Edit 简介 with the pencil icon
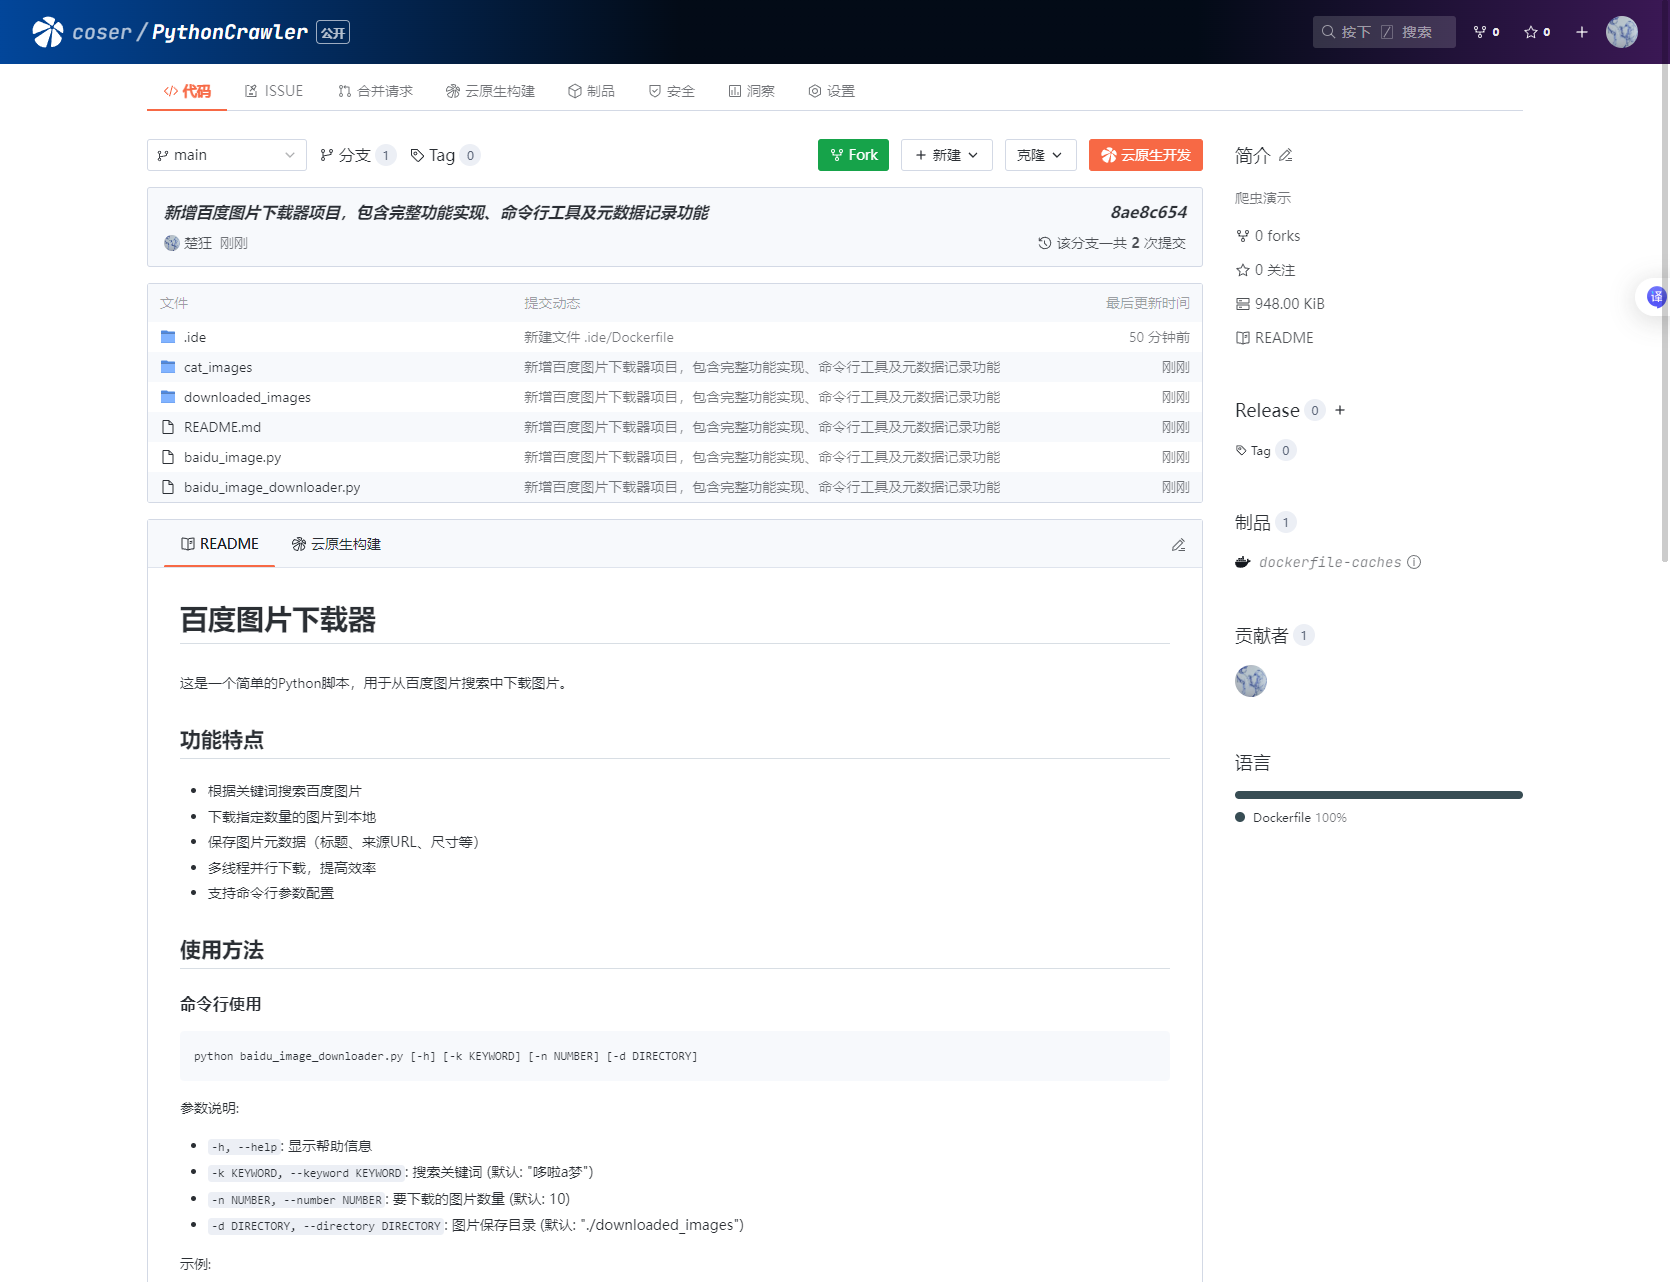Viewport: 1670px width, 1282px height. point(1286,155)
